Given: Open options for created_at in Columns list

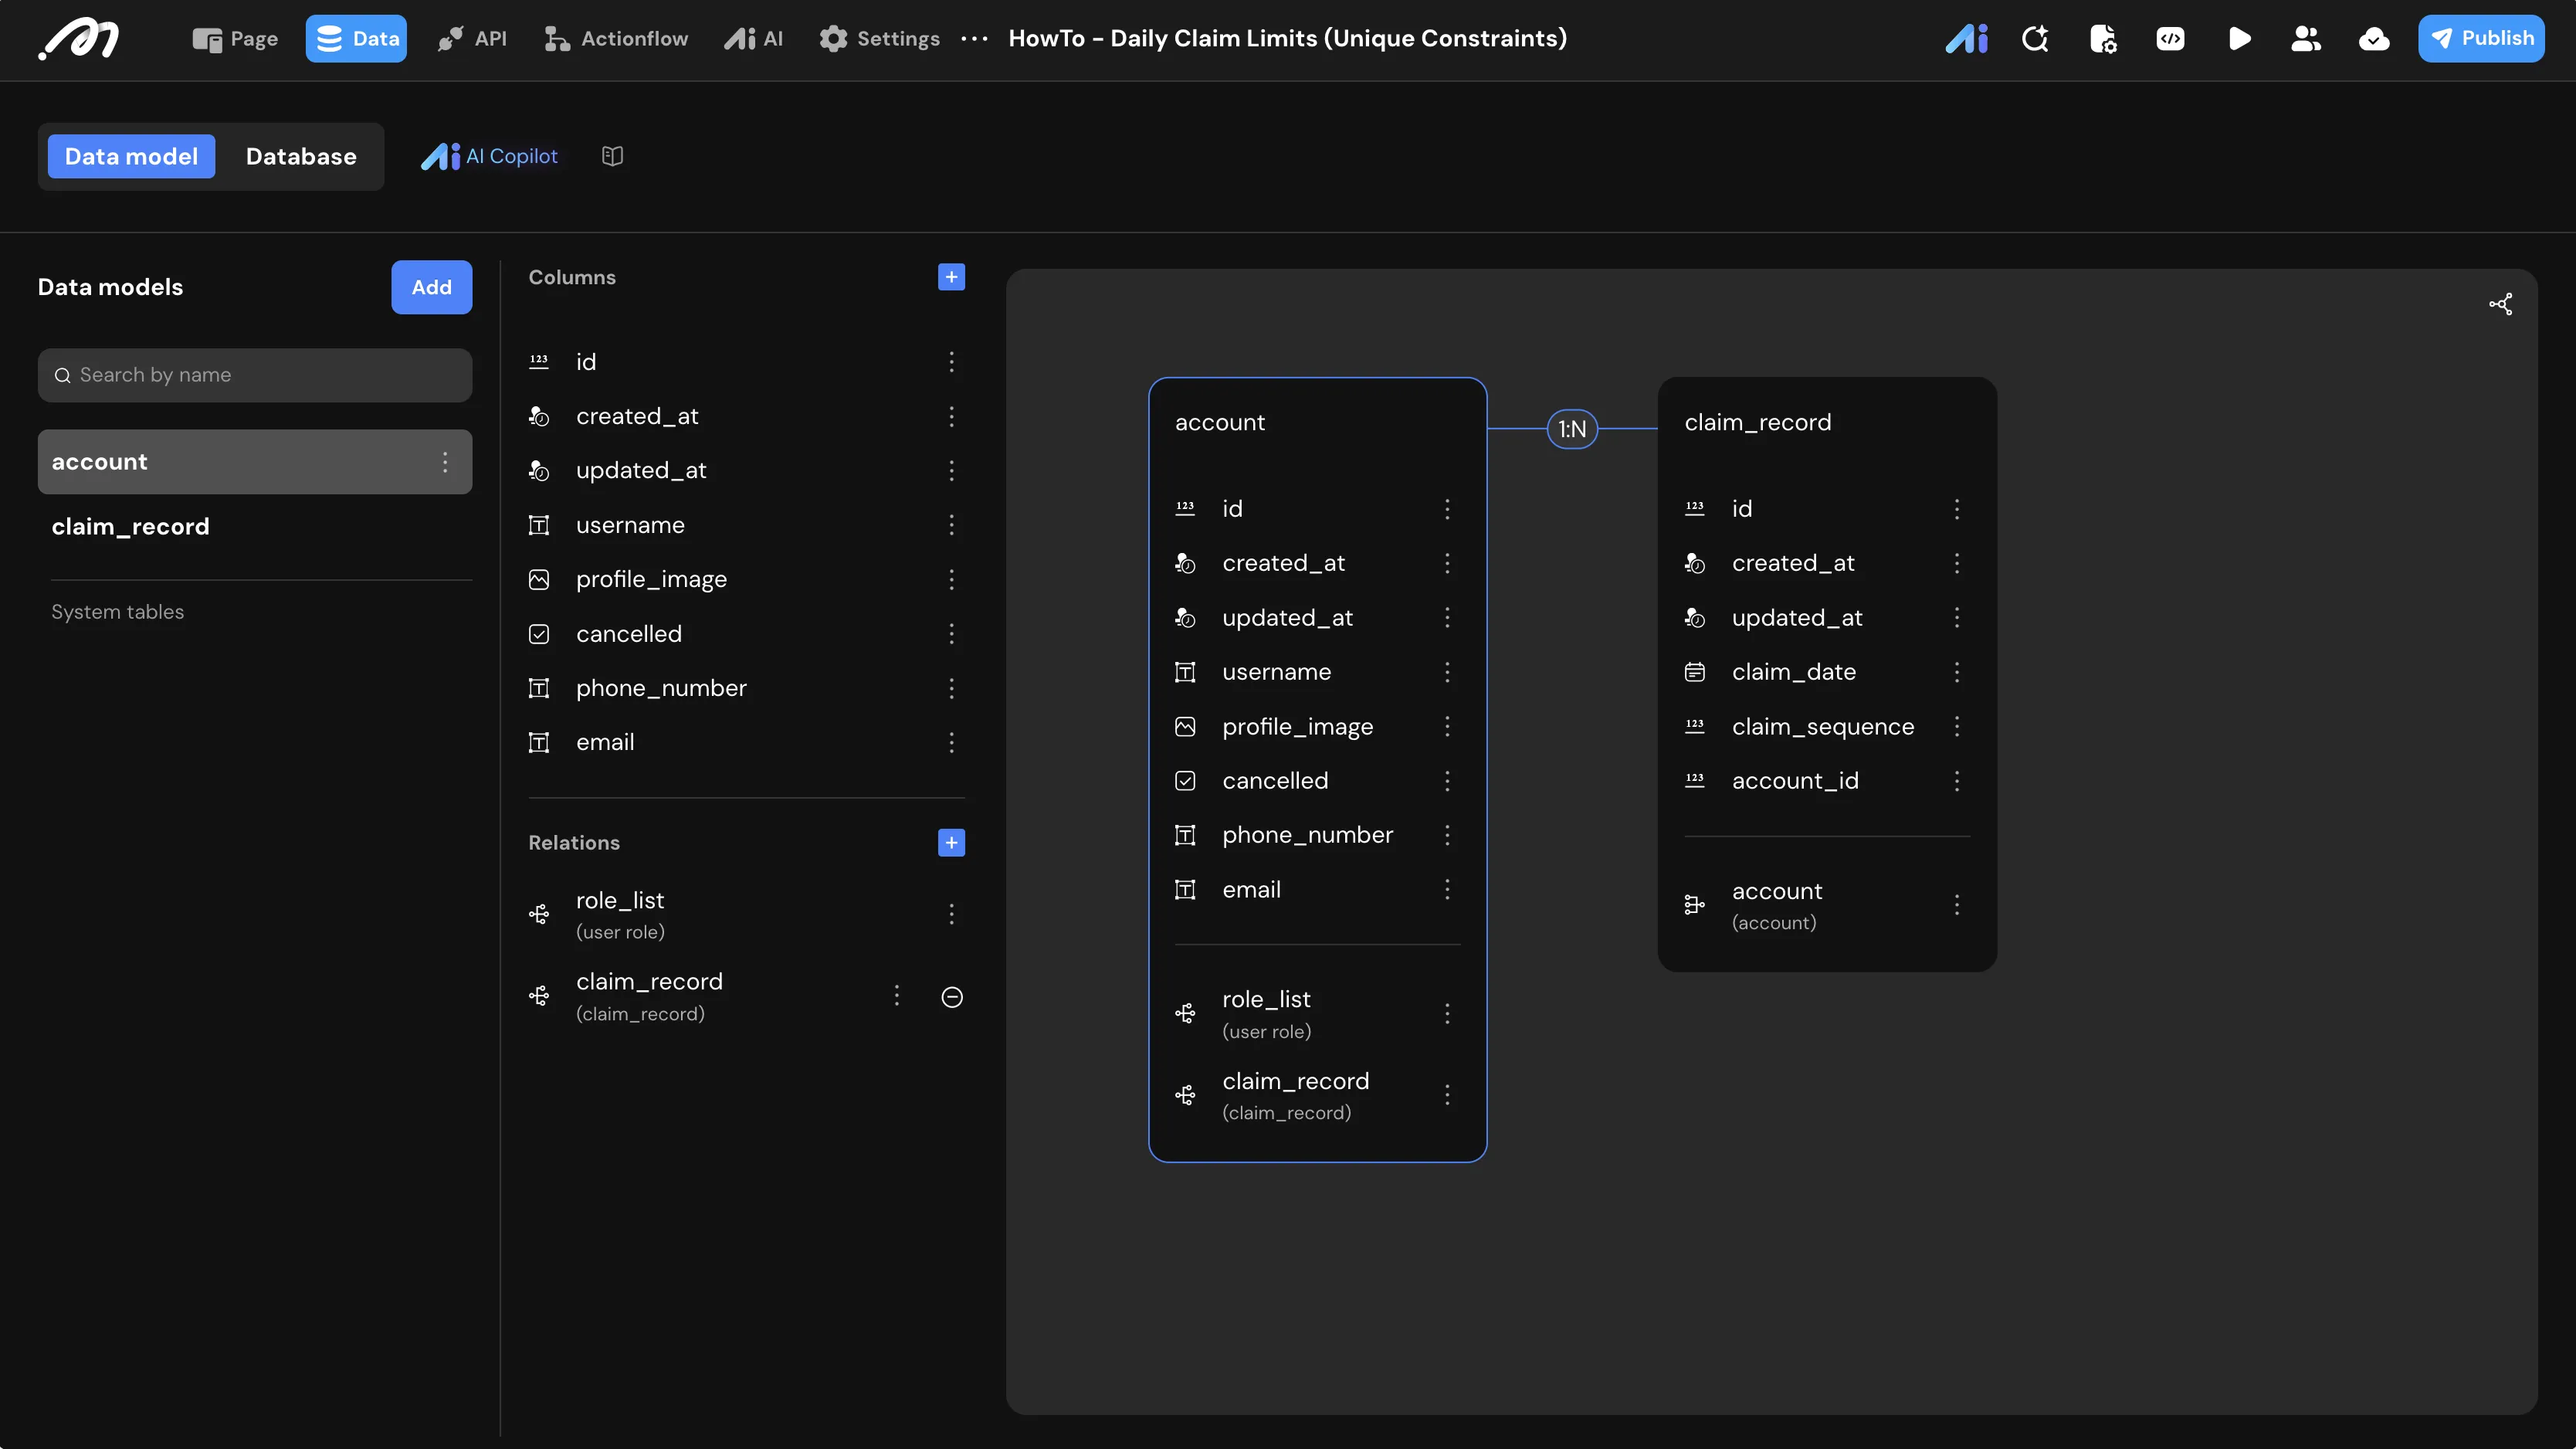Looking at the screenshot, I should tap(951, 416).
